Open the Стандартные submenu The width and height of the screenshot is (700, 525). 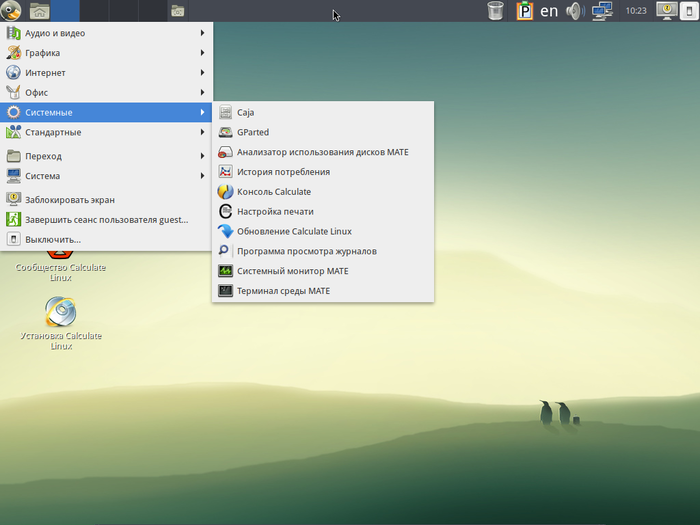pos(106,132)
